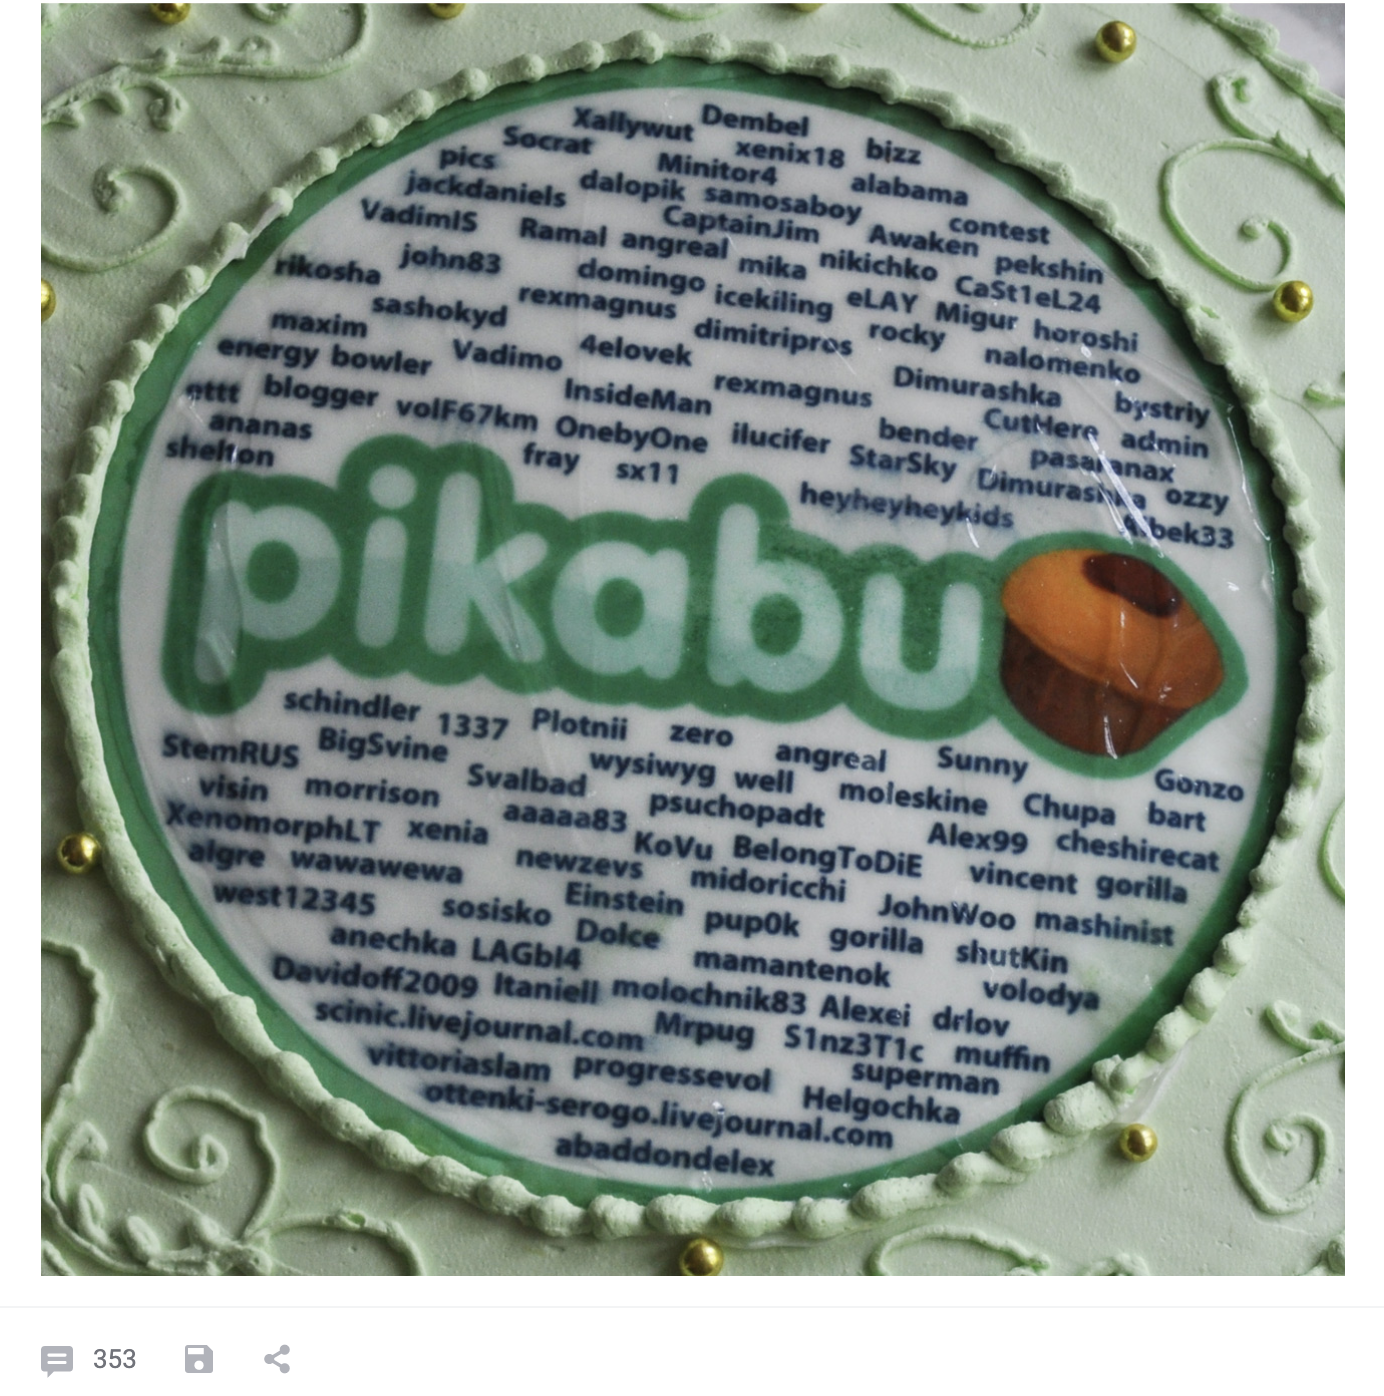Share the post using the share icon

coord(277,1359)
